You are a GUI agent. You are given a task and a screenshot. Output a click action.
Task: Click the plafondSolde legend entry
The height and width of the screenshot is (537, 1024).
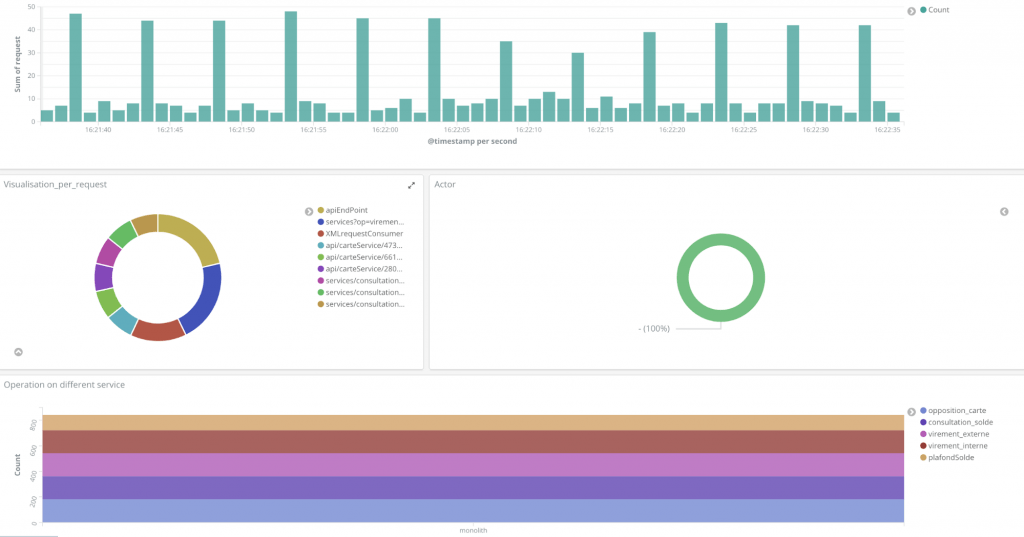(952, 457)
